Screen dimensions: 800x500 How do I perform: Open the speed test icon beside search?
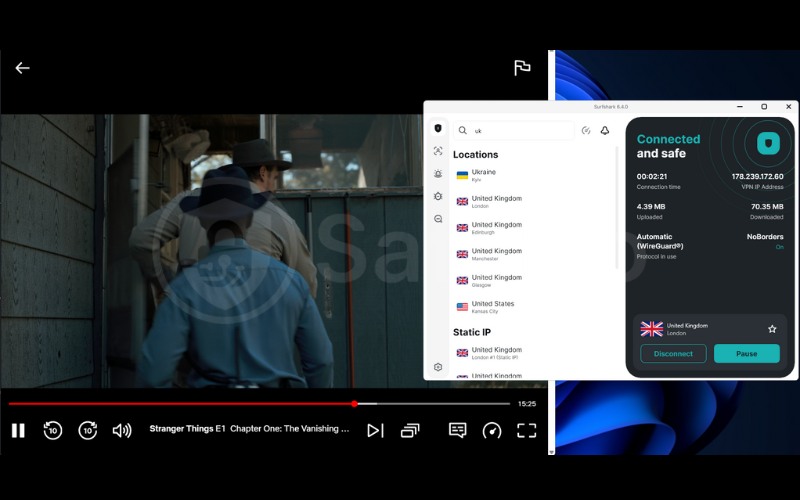click(586, 131)
